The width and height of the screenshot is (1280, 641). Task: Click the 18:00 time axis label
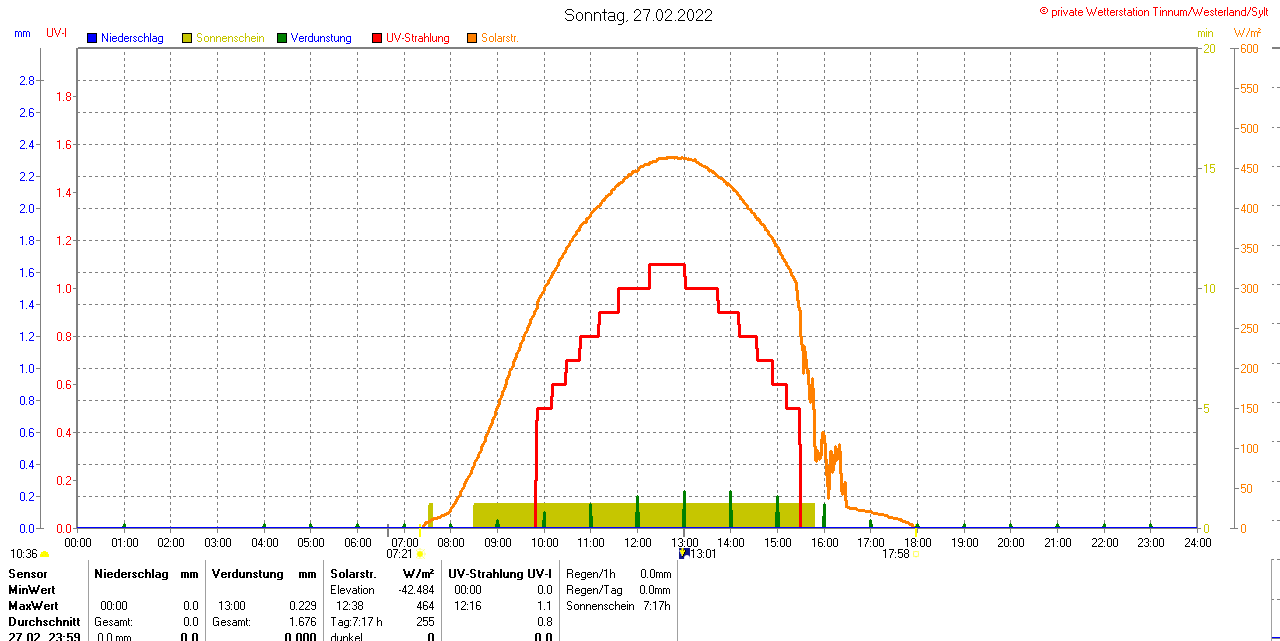[x=917, y=542]
